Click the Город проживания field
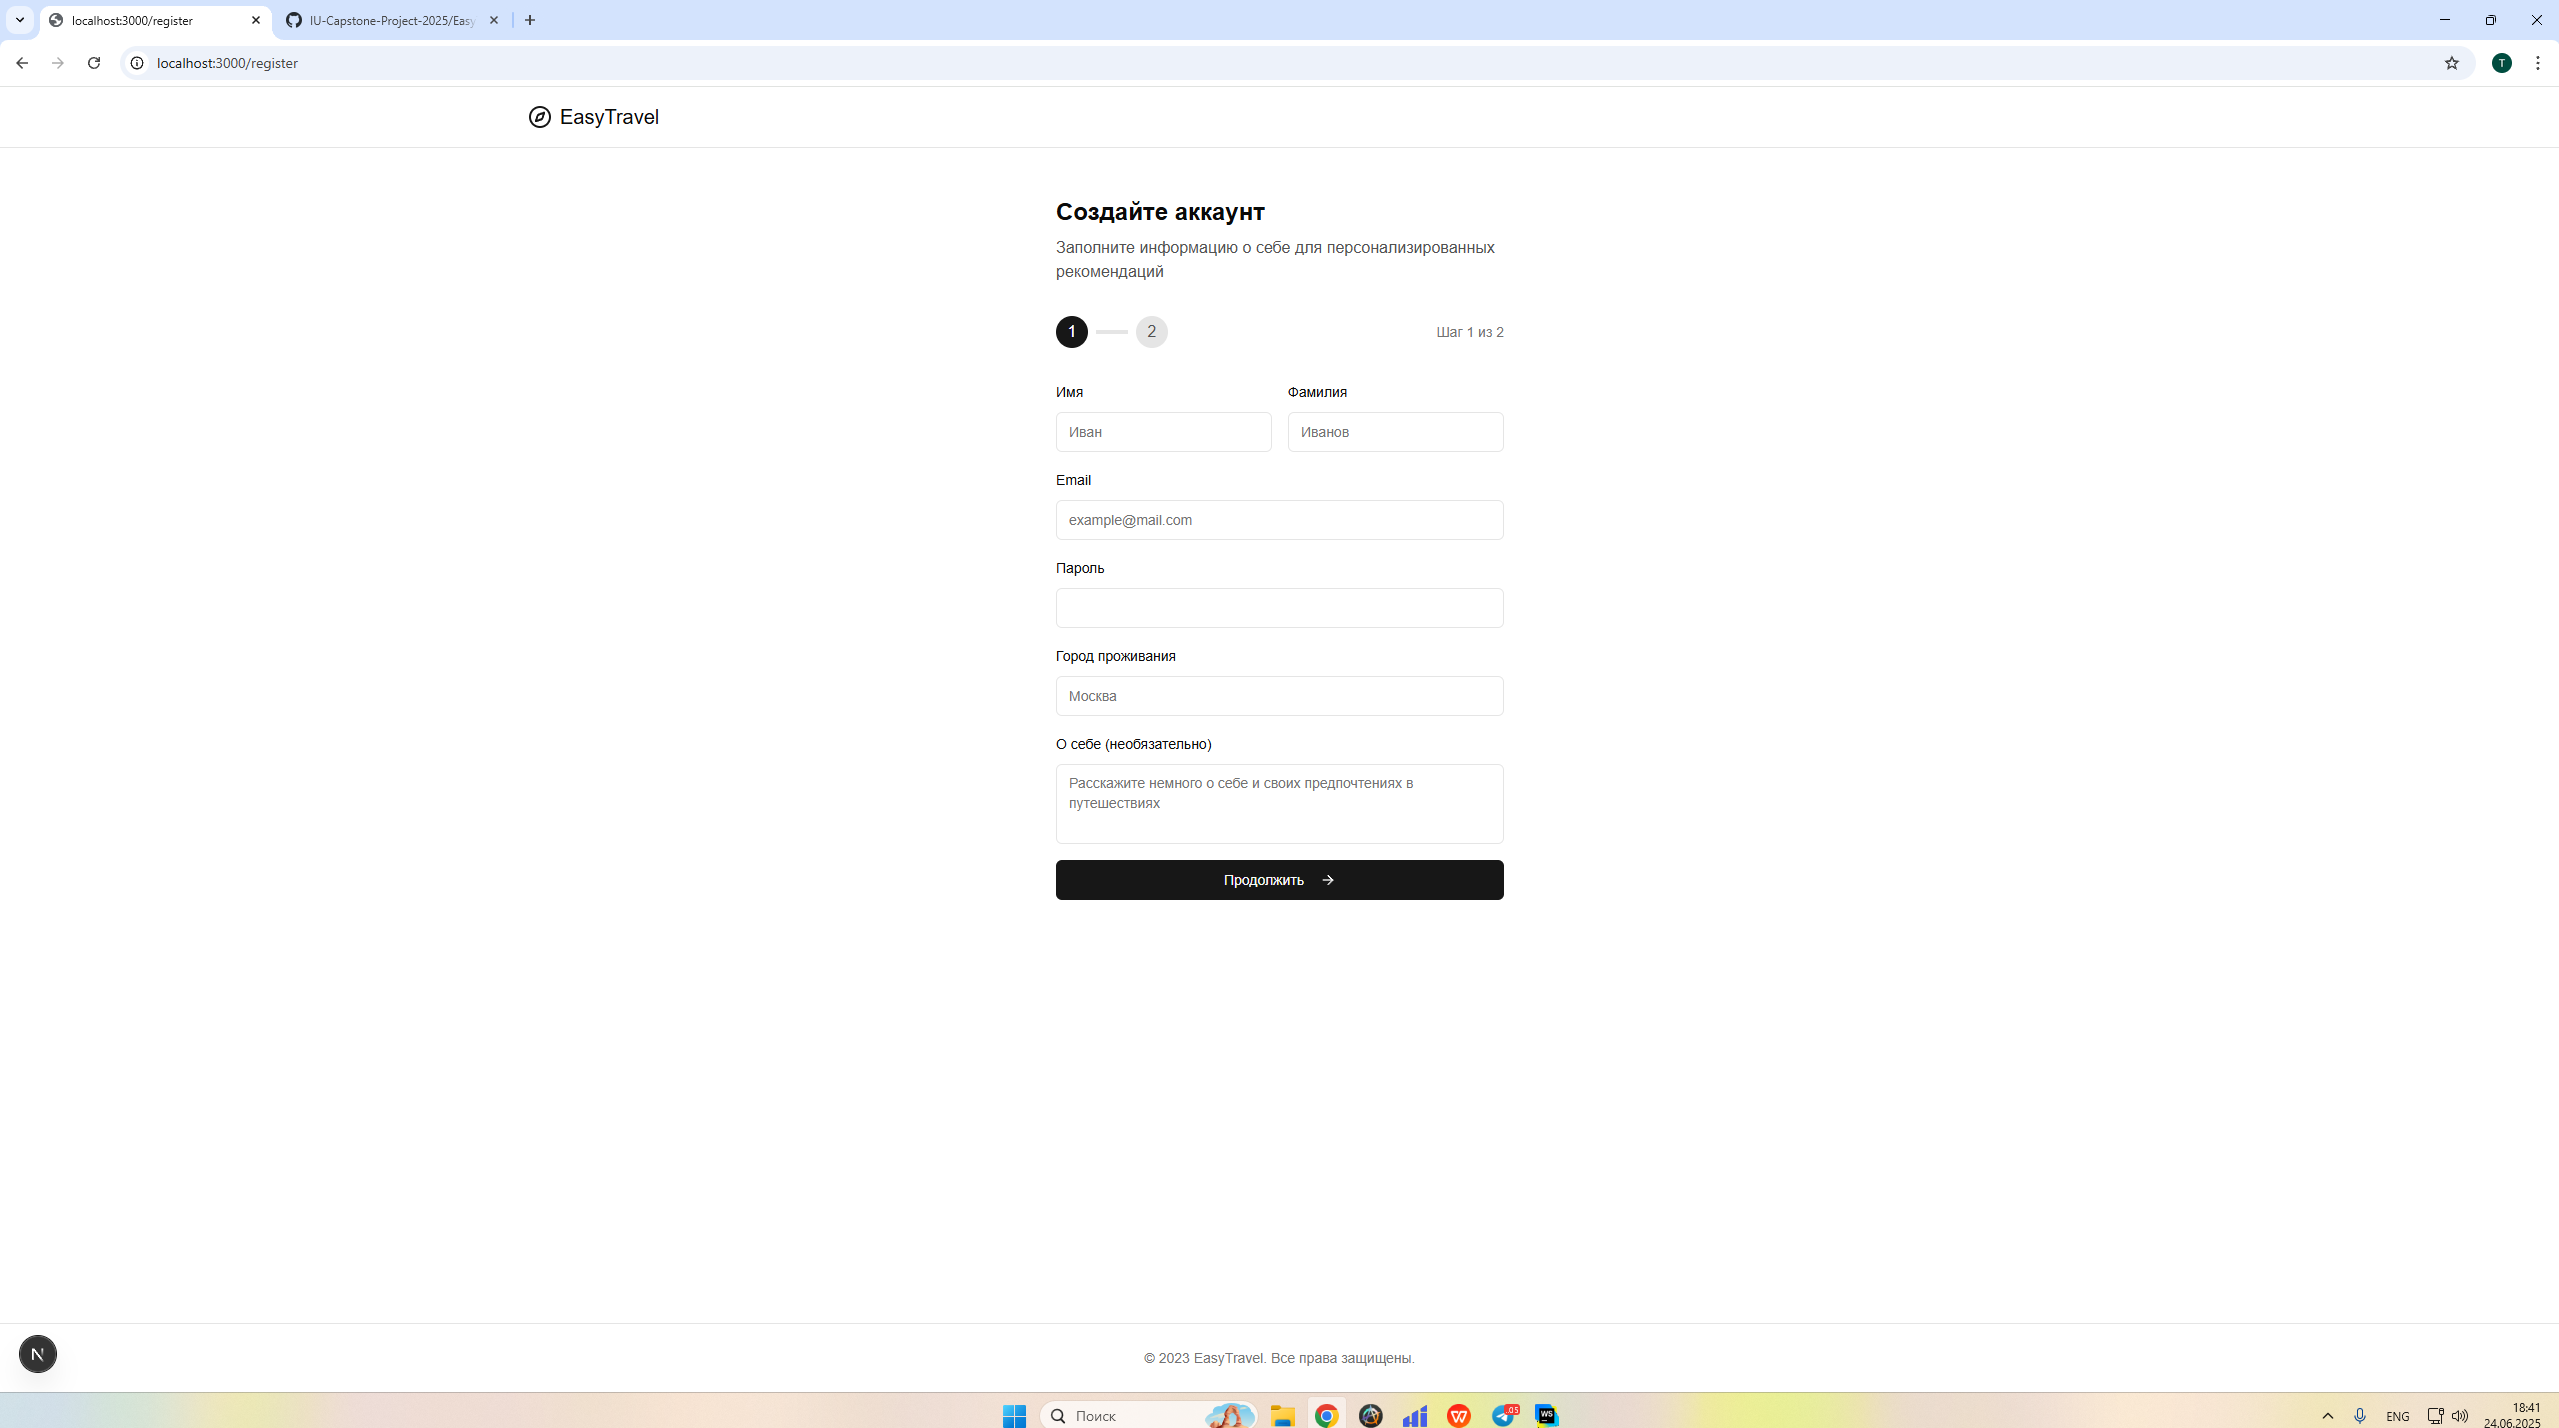 tap(1279, 696)
